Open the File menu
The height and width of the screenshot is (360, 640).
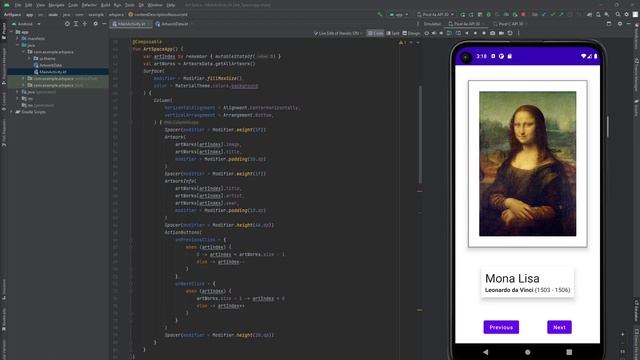18,5
